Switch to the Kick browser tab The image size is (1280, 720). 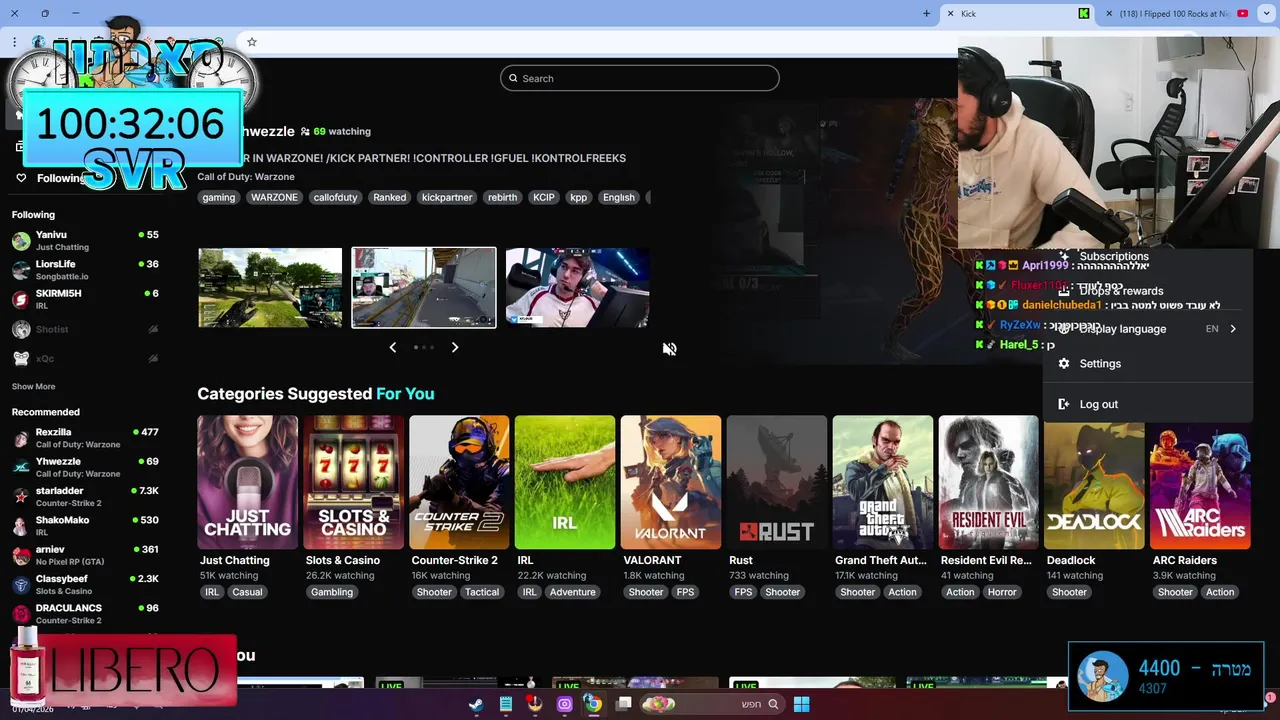(1018, 14)
